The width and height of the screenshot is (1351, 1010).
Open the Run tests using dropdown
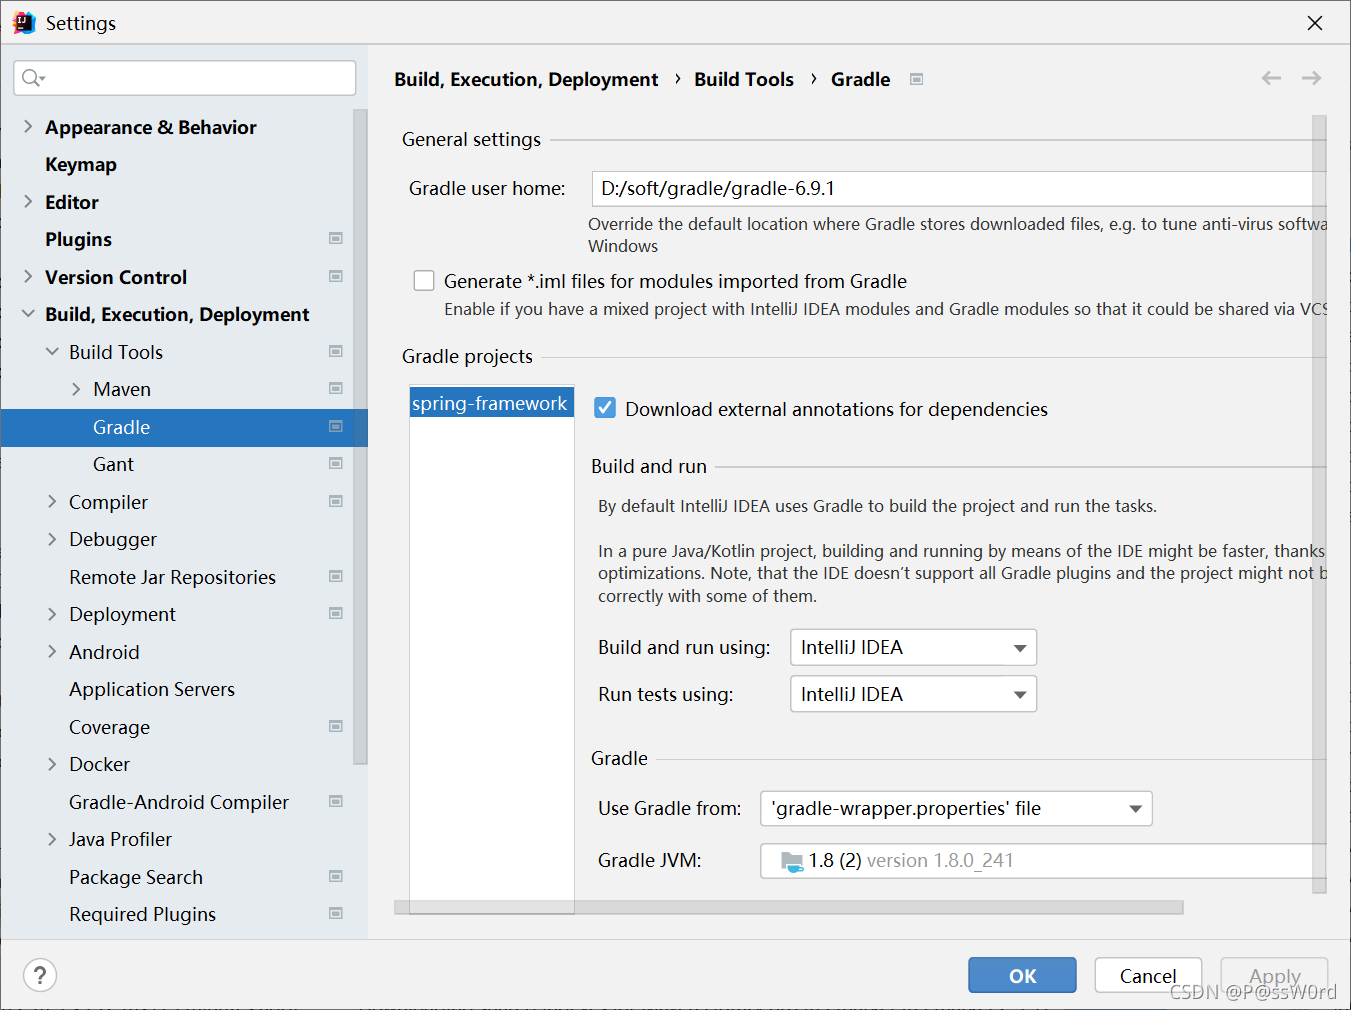(x=913, y=694)
